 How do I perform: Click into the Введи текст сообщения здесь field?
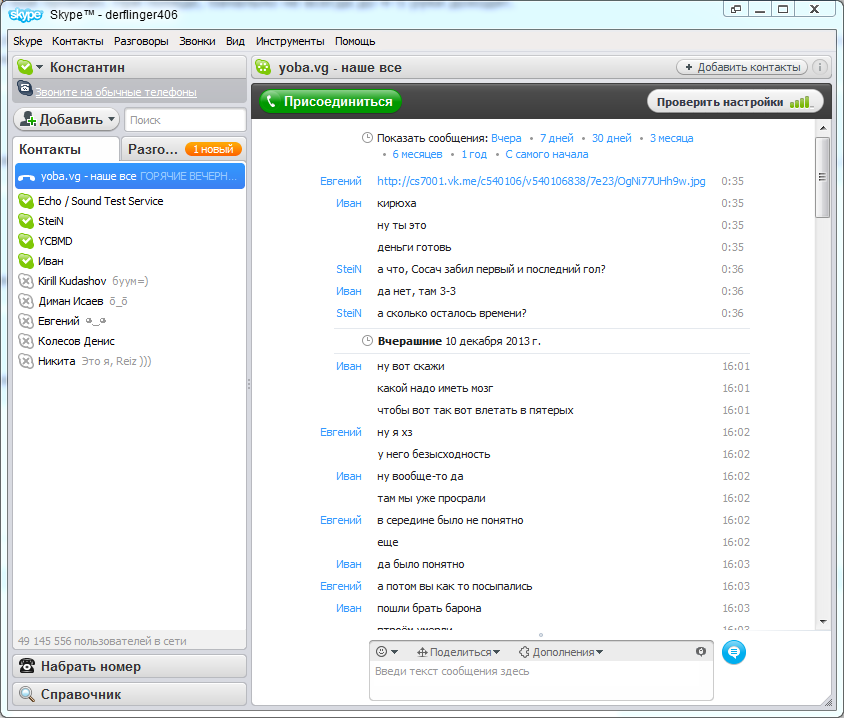[x=541, y=680]
